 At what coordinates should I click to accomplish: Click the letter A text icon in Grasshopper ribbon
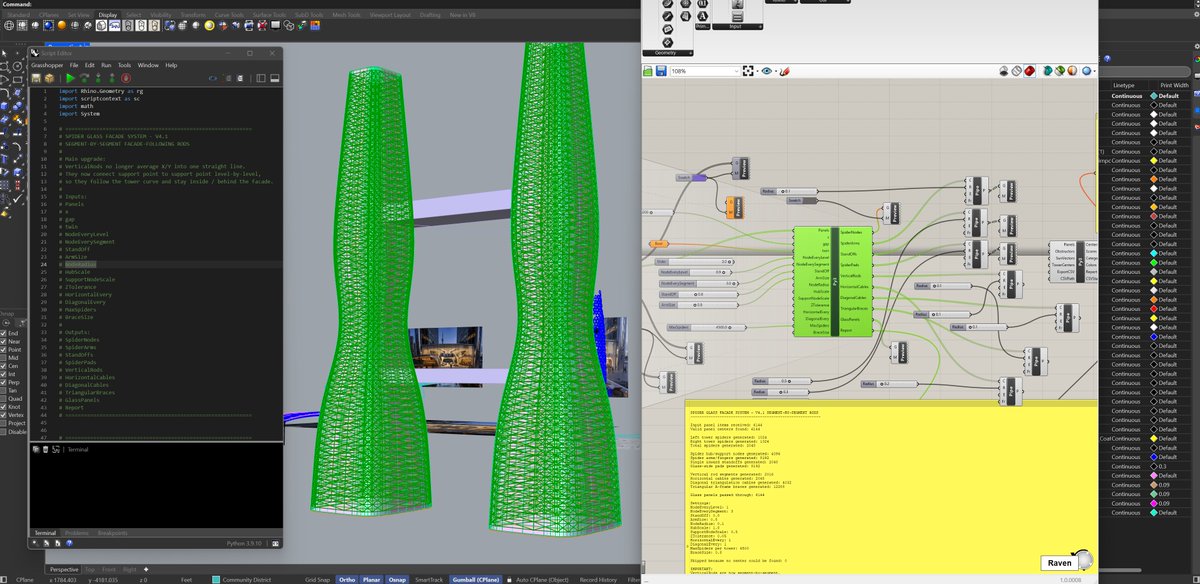(x=703, y=17)
